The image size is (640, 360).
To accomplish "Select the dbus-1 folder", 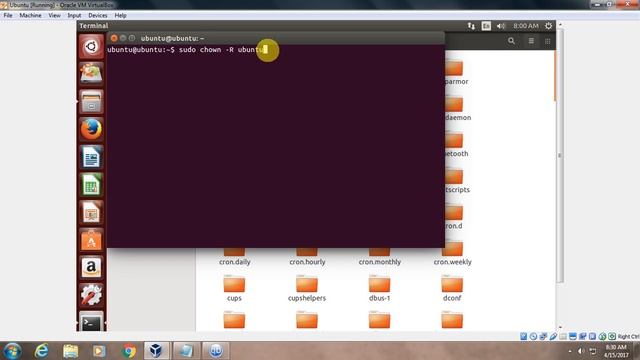I will click(380, 288).
